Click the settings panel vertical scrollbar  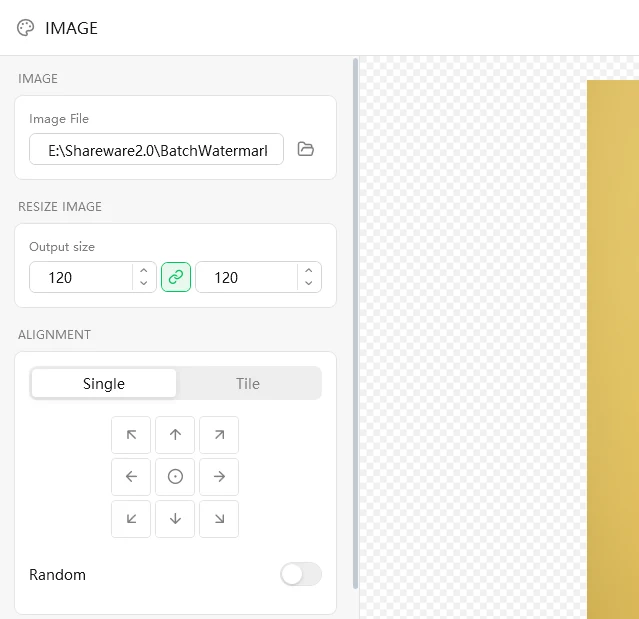(355, 324)
